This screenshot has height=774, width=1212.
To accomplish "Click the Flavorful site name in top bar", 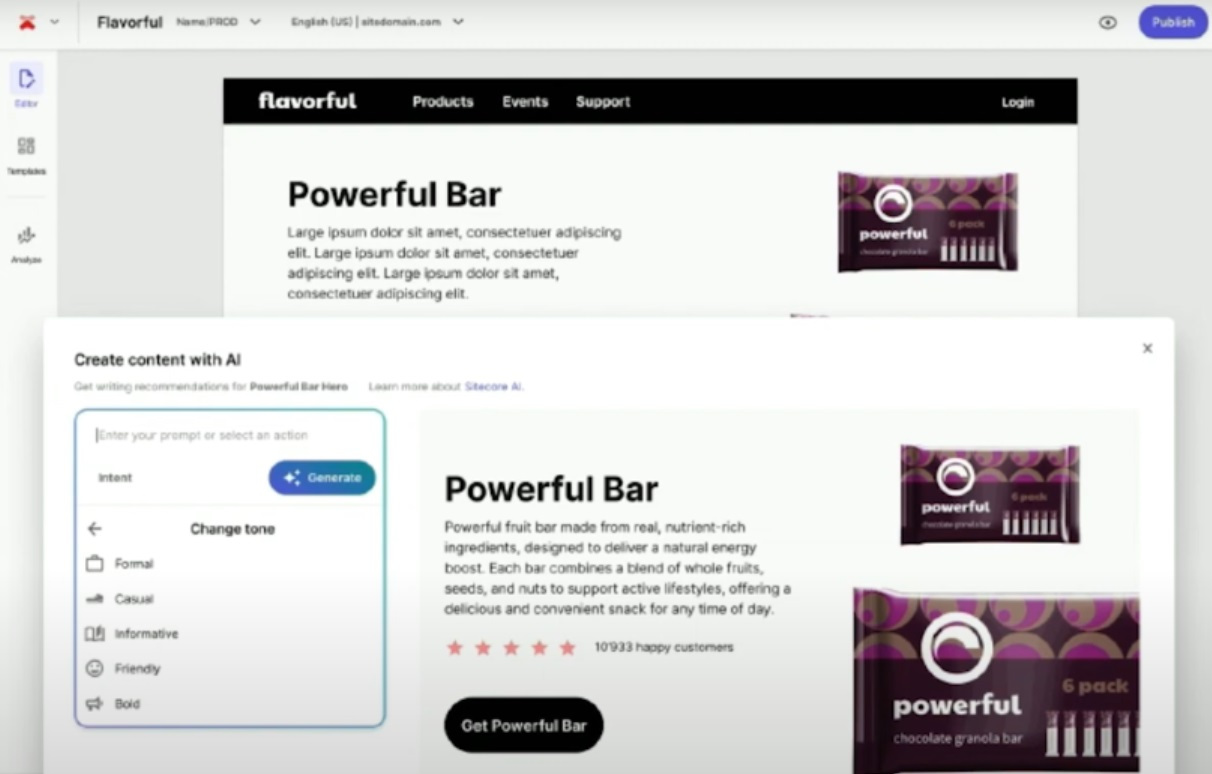I will [130, 22].
